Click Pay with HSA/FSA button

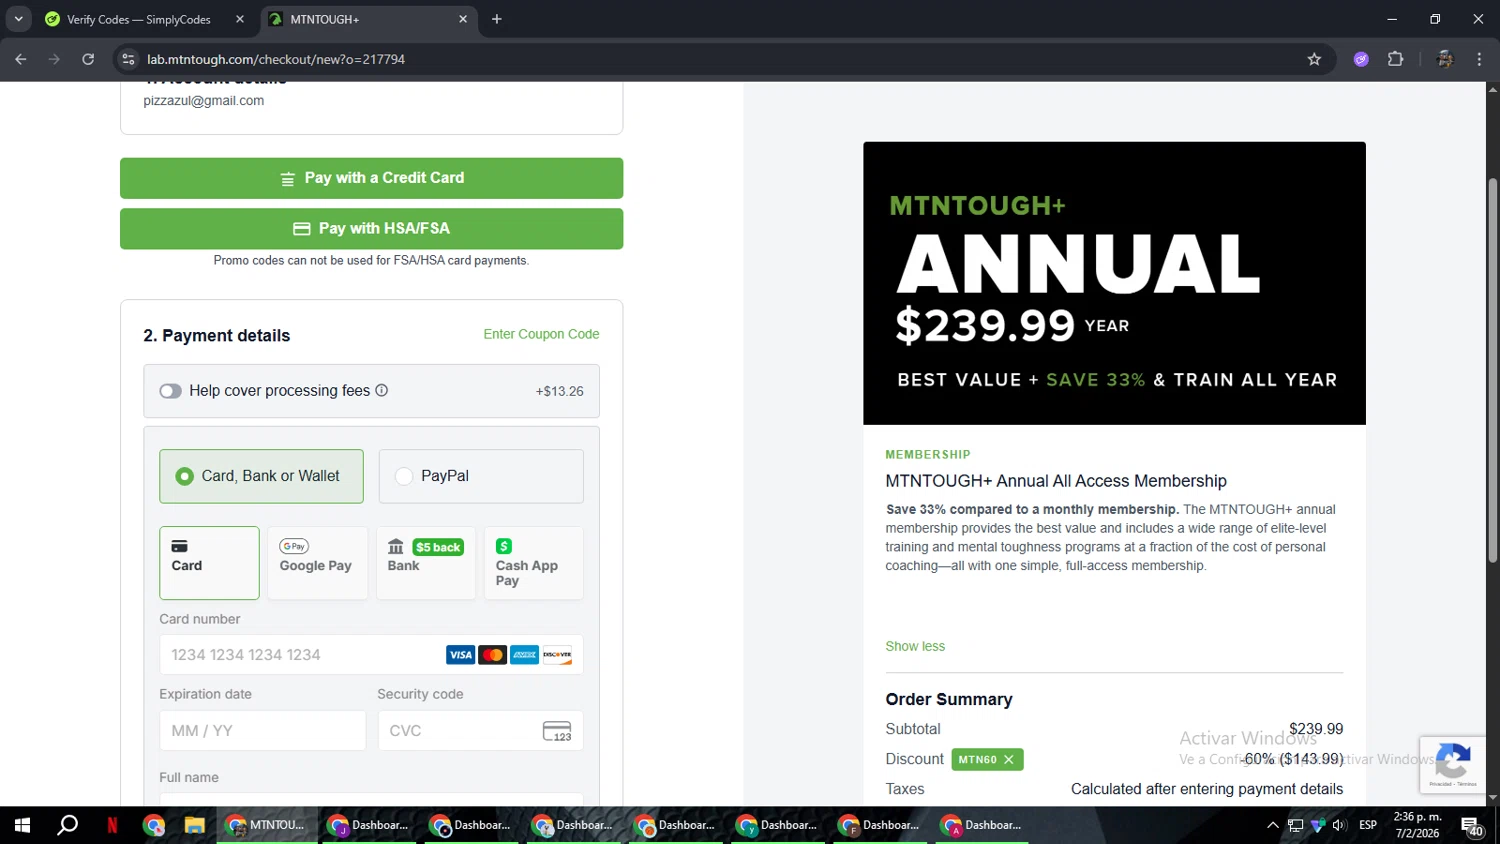click(x=371, y=229)
